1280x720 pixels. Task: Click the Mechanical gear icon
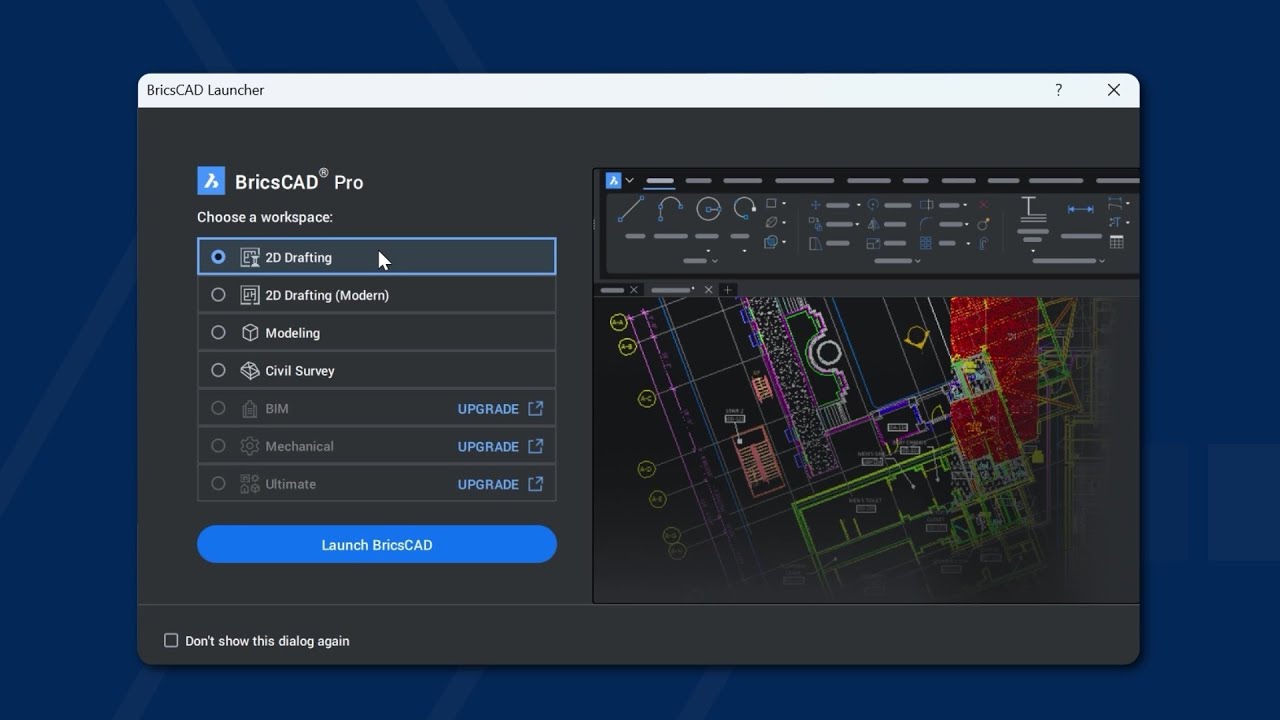click(250, 446)
